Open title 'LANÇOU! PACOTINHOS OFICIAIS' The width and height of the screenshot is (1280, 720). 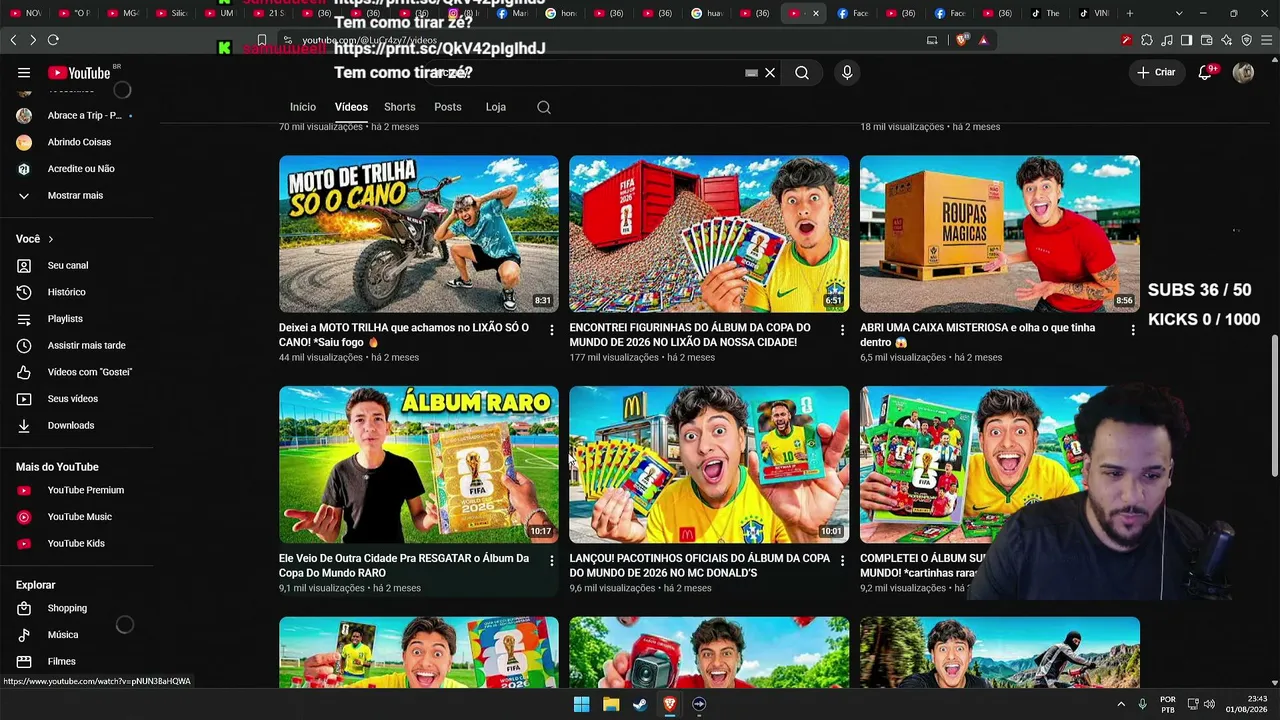point(700,566)
